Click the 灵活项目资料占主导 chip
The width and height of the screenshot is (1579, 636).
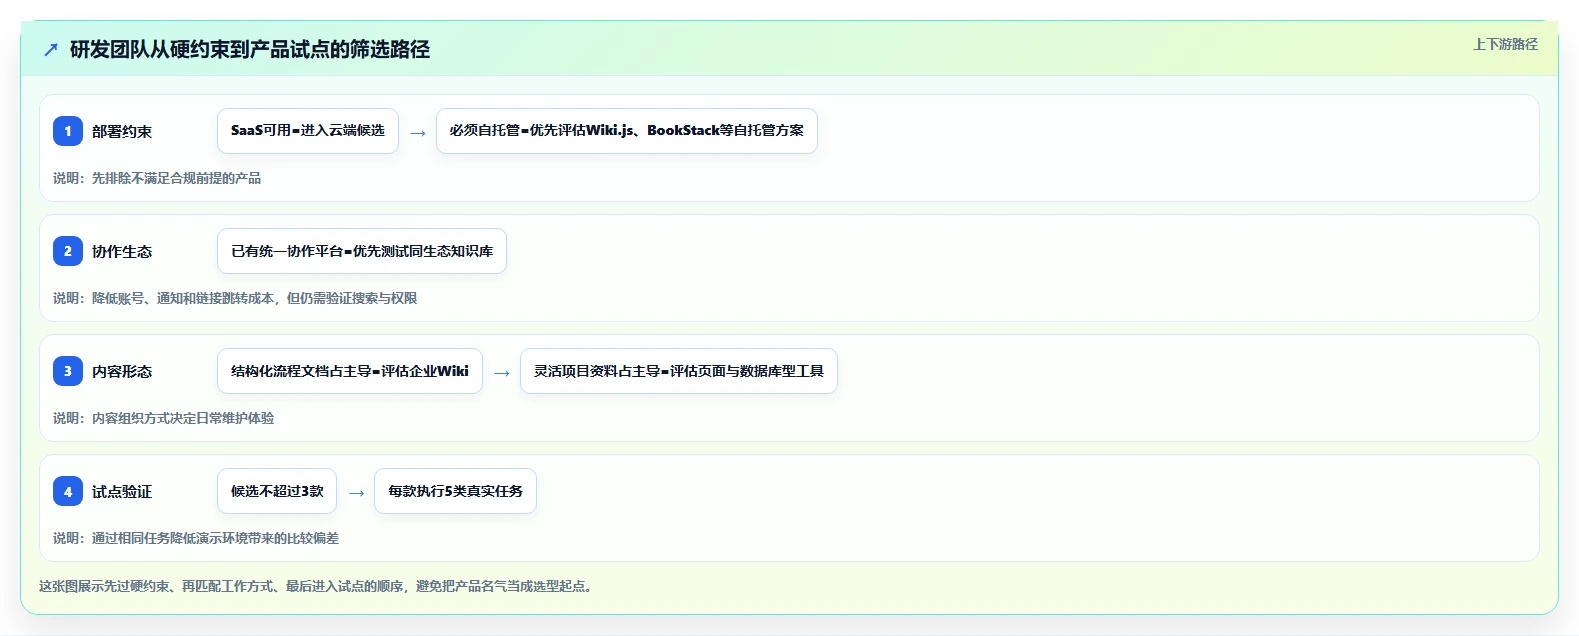pyautogui.click(x=679, y=371)
